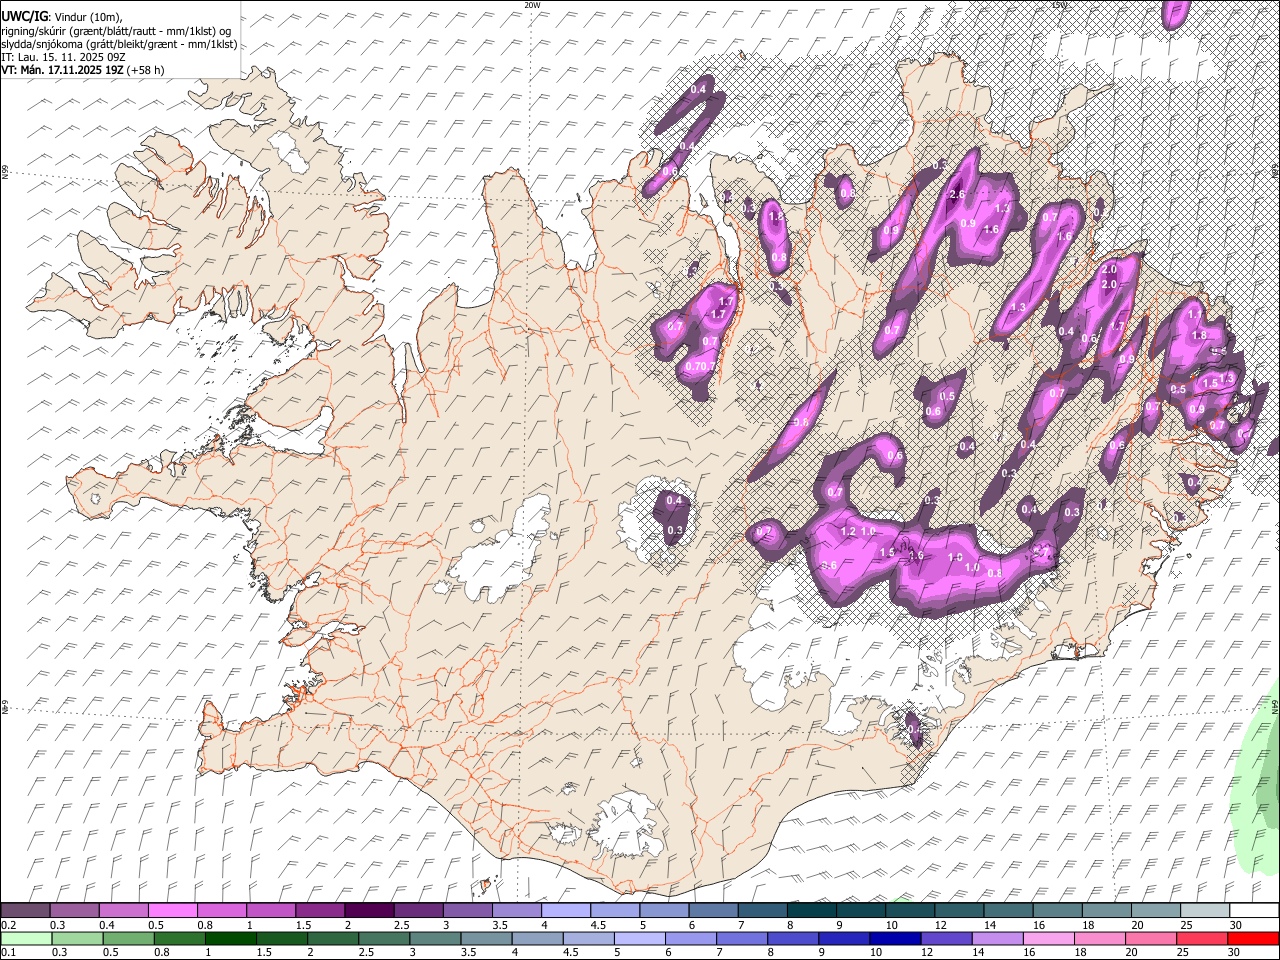Pick the light periwinkle swatch starting at 4, top legend row
Screen dimensions: 1280x960
point(566,911)
